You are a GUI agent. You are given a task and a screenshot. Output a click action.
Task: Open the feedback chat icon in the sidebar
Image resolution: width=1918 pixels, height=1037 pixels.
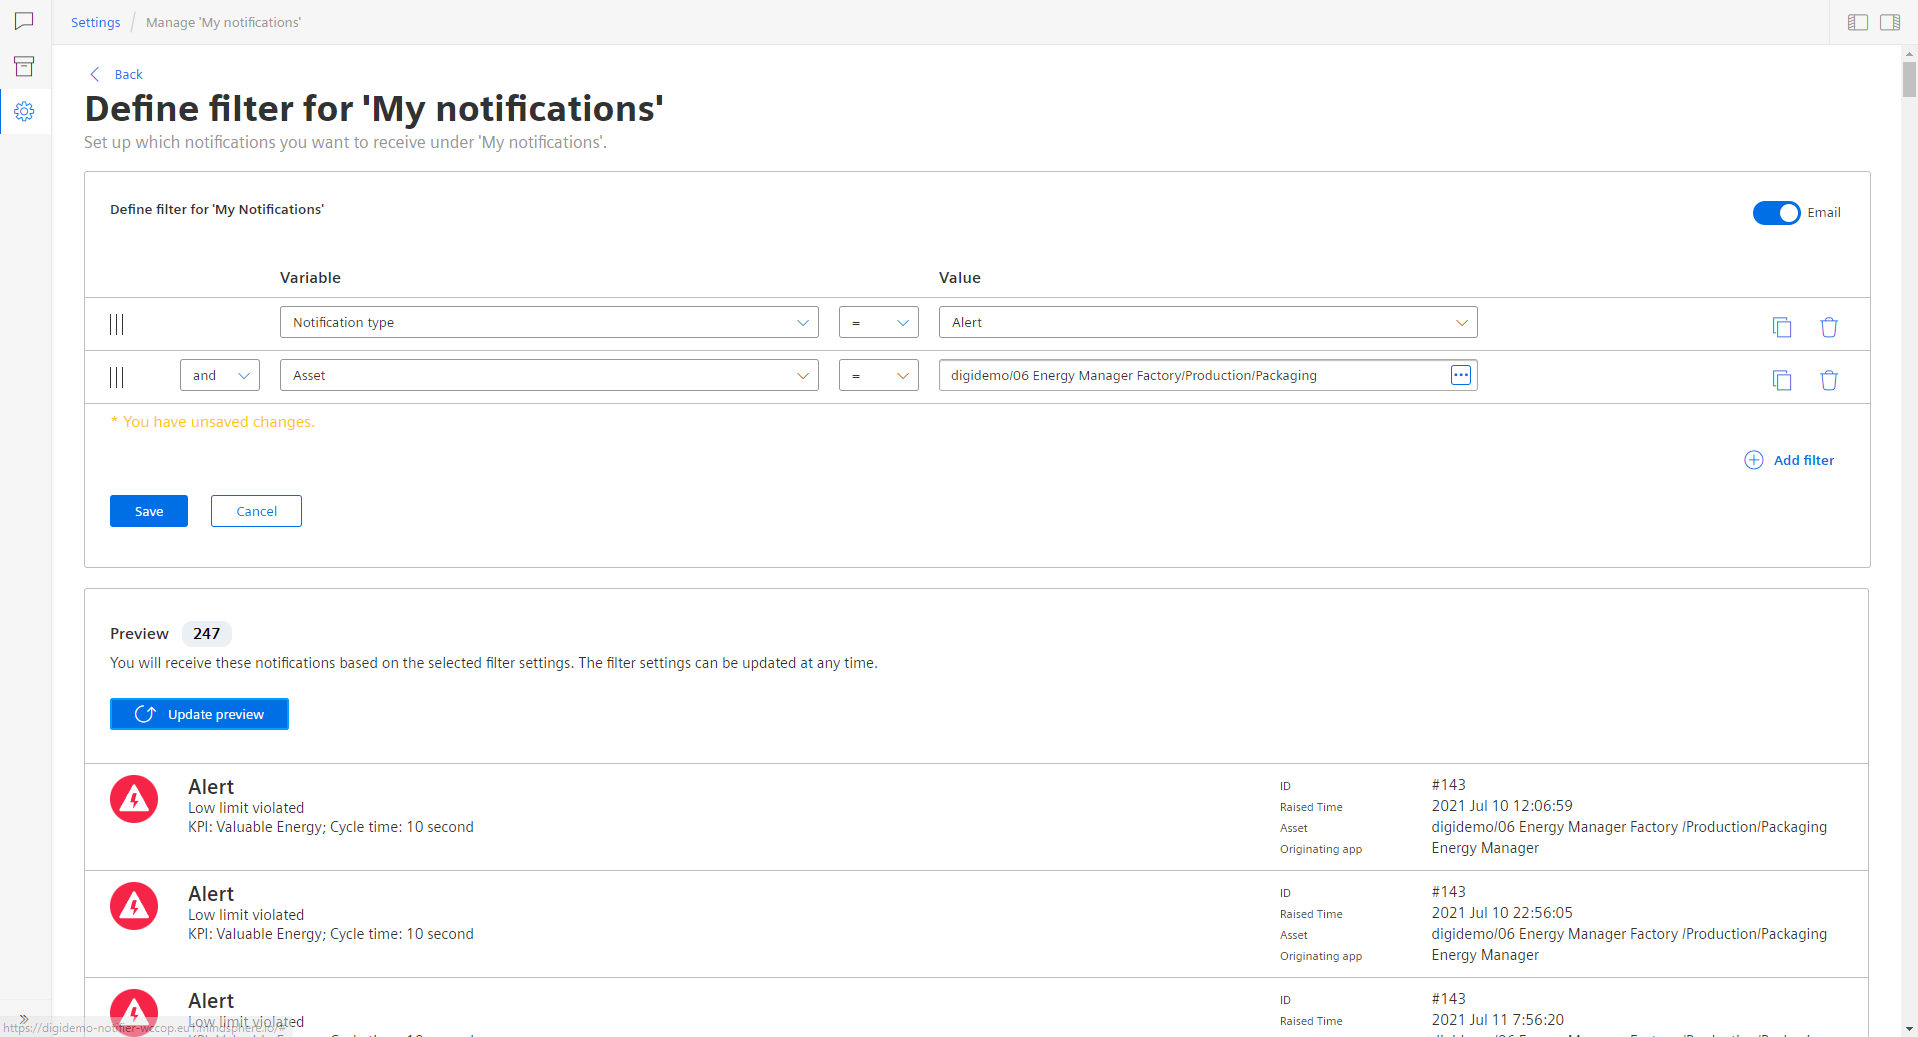(x=25, y=21)
